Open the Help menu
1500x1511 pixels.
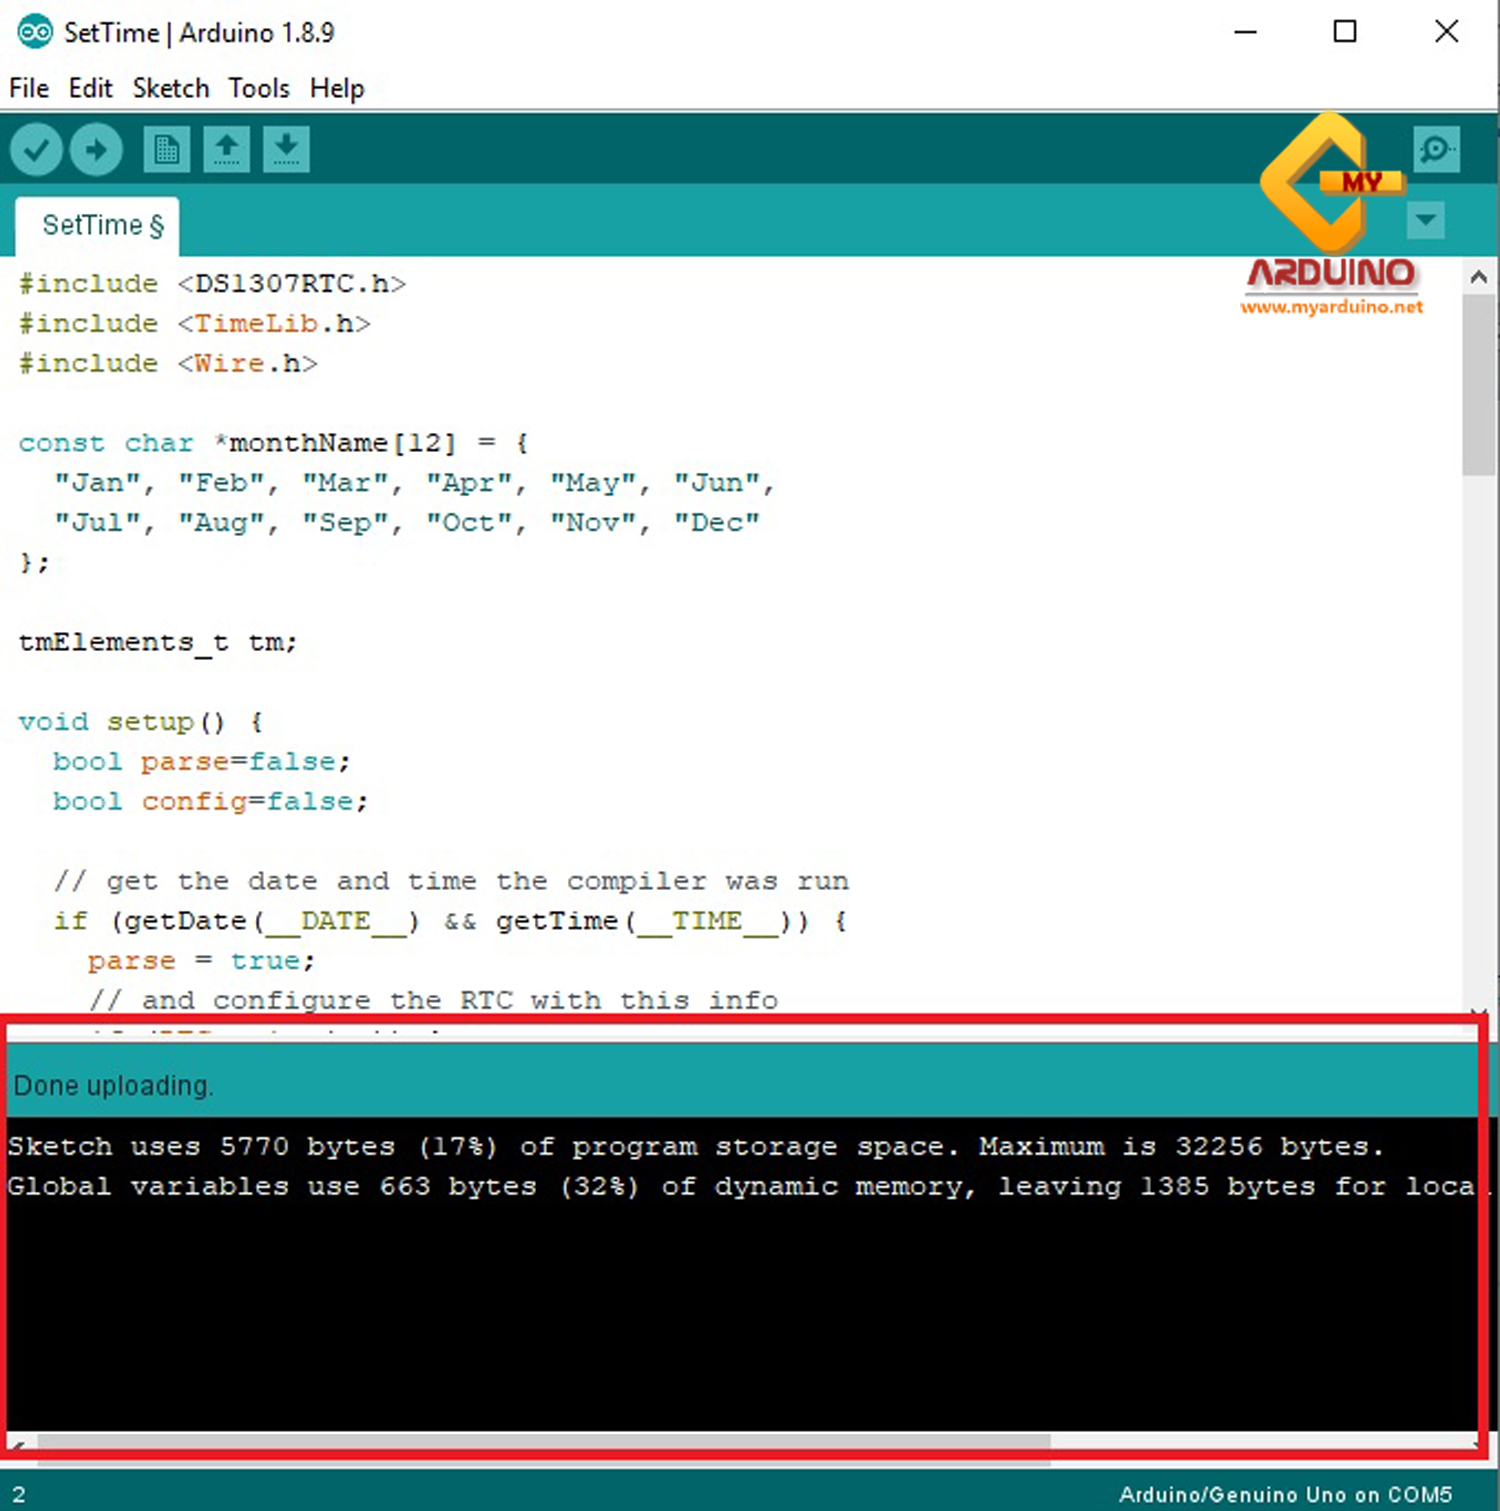[336, 88]
